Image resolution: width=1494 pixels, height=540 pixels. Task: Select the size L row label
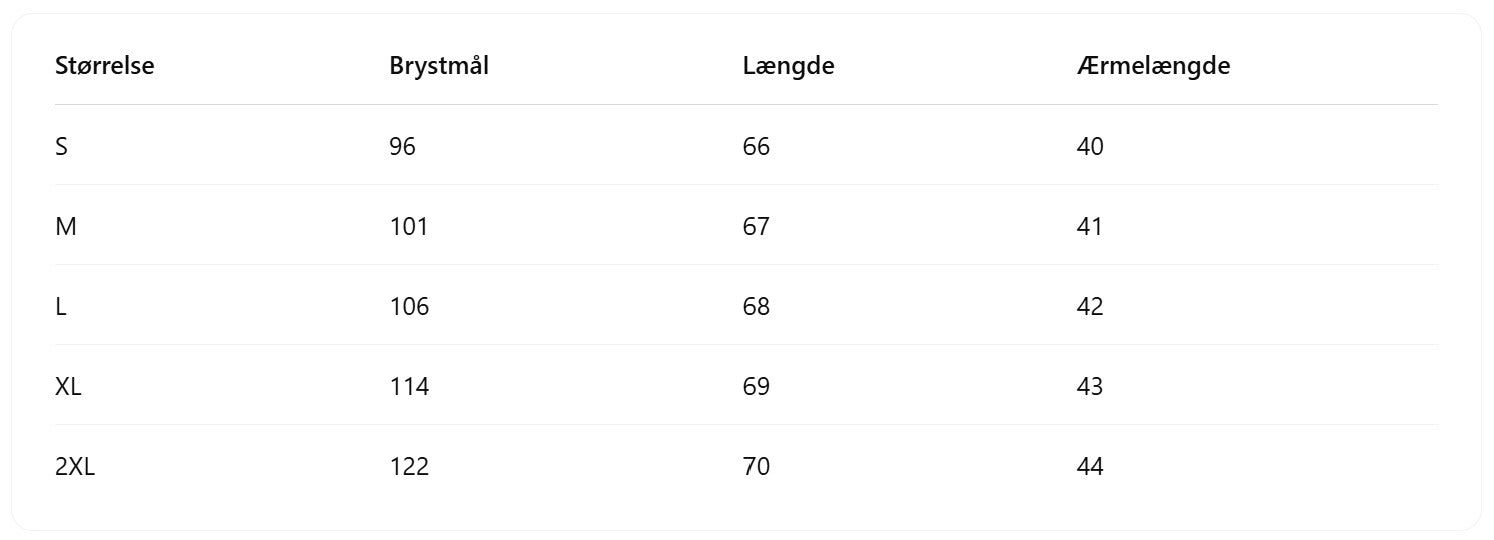pyautogui.click(x=61, y=307)
